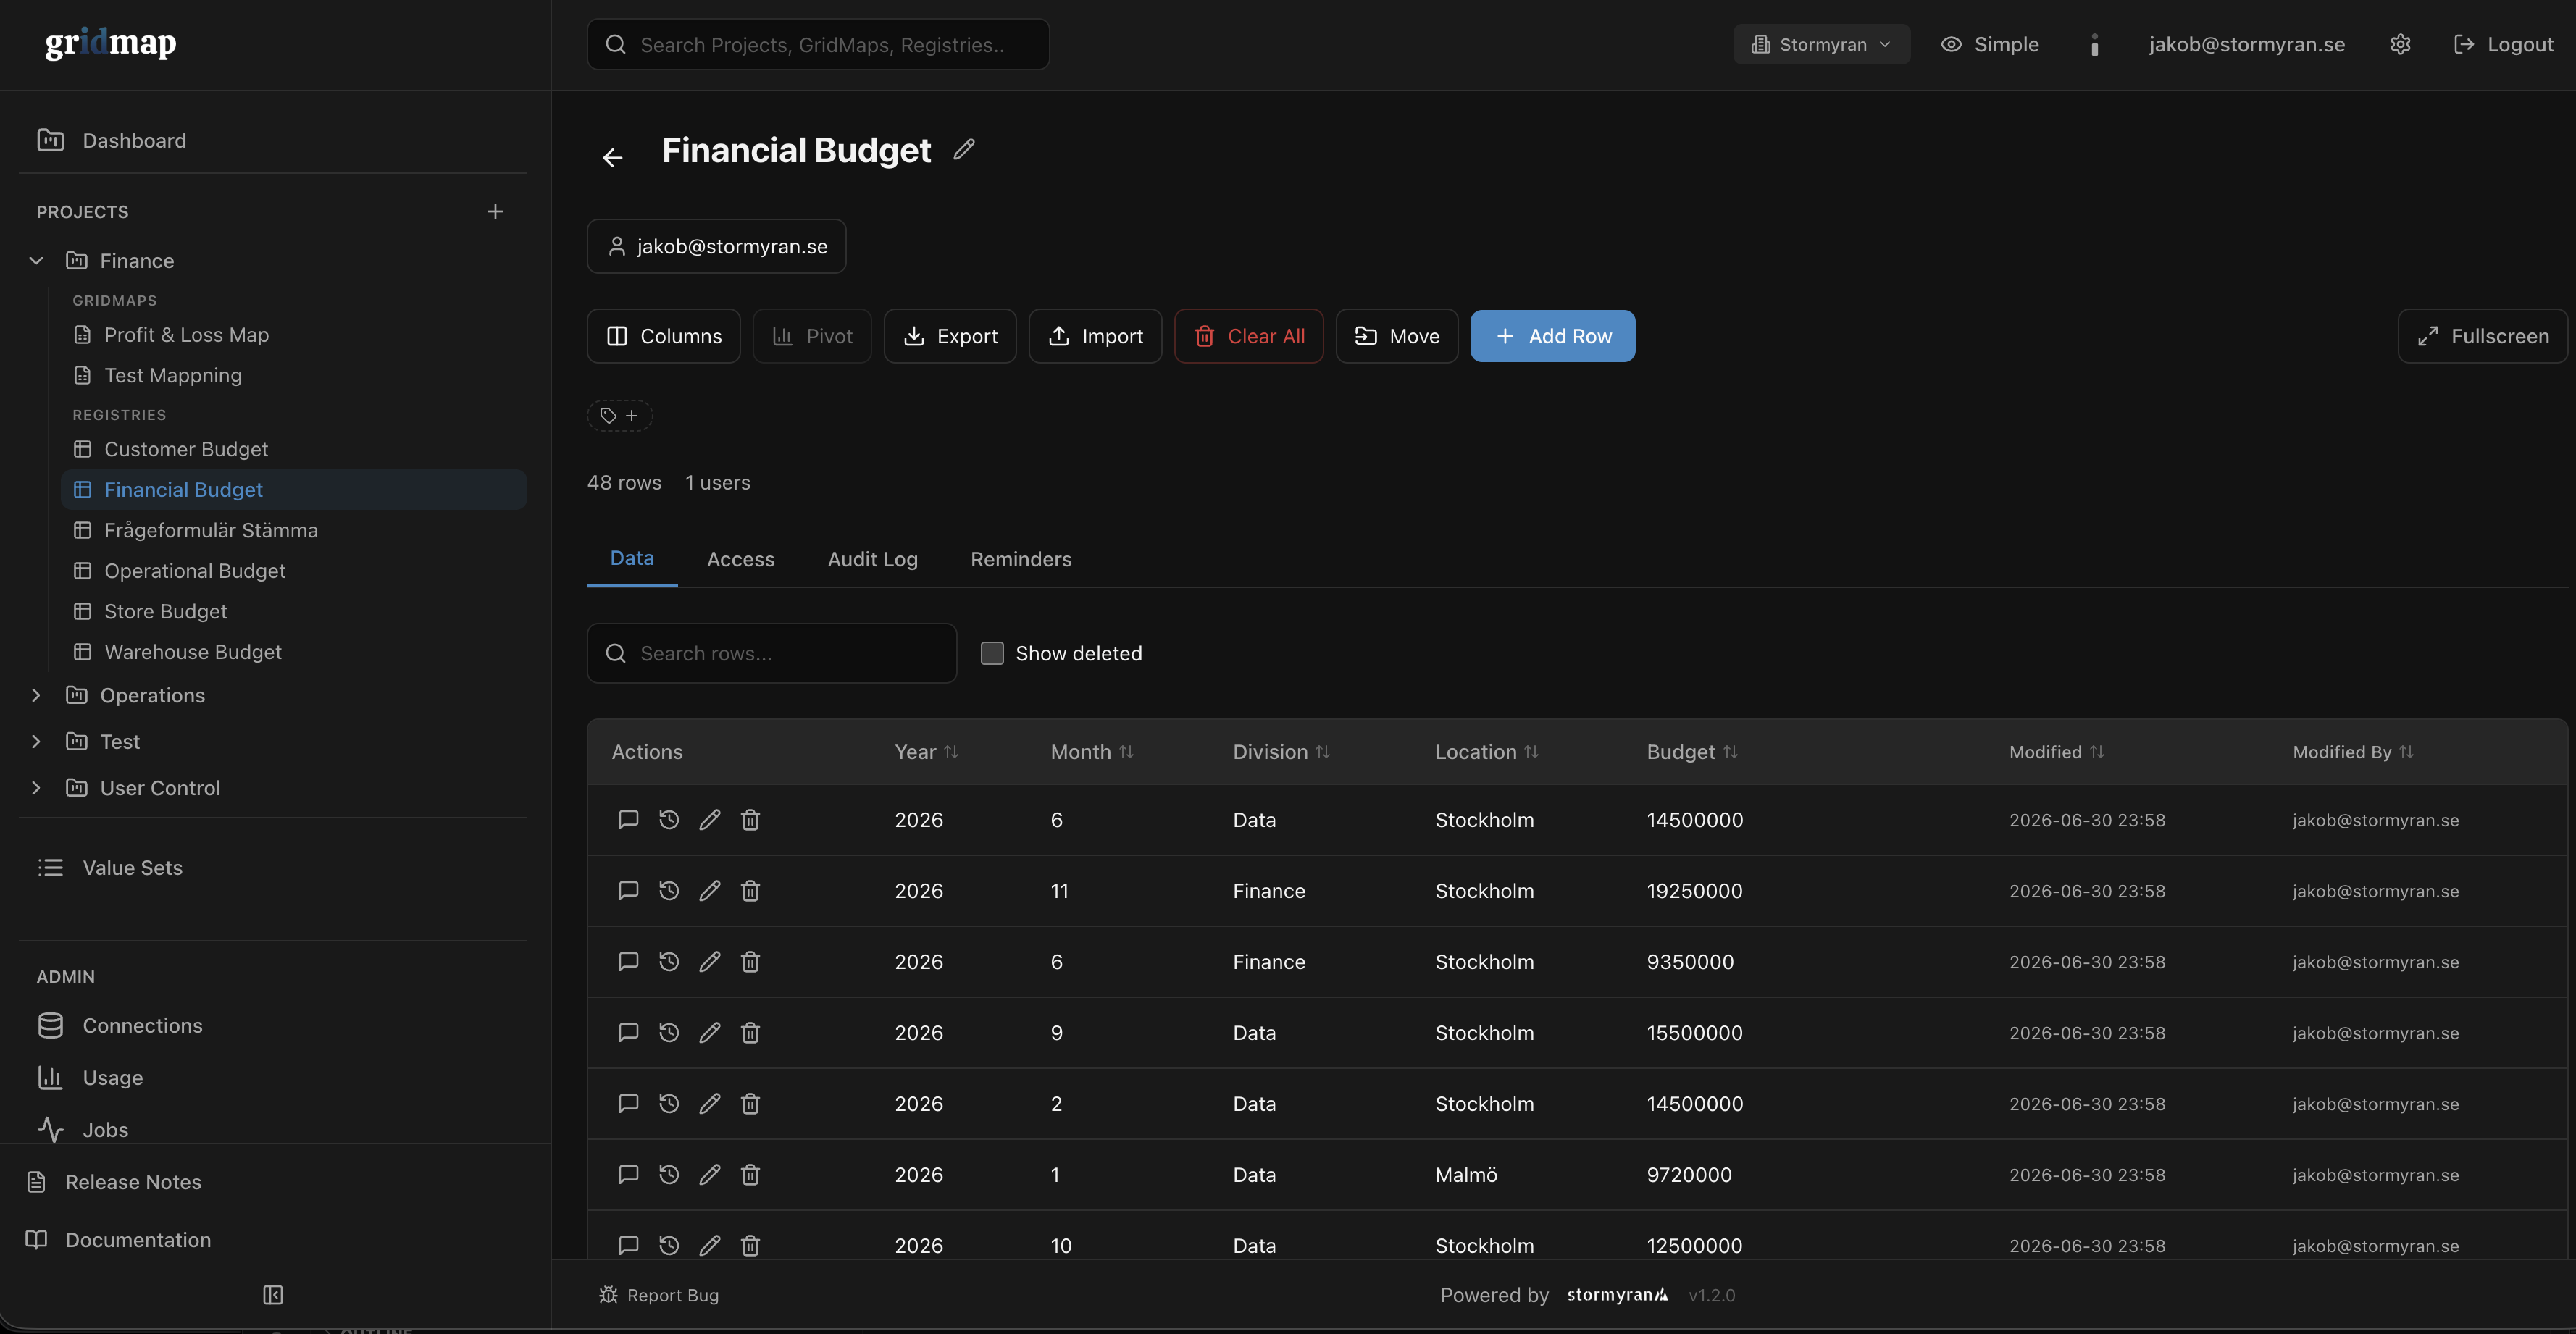Image resolution: width=2576 pixels, height=1334 pixels.
Task: Open settings using the gear icon
Action: tap(2400, 44)
